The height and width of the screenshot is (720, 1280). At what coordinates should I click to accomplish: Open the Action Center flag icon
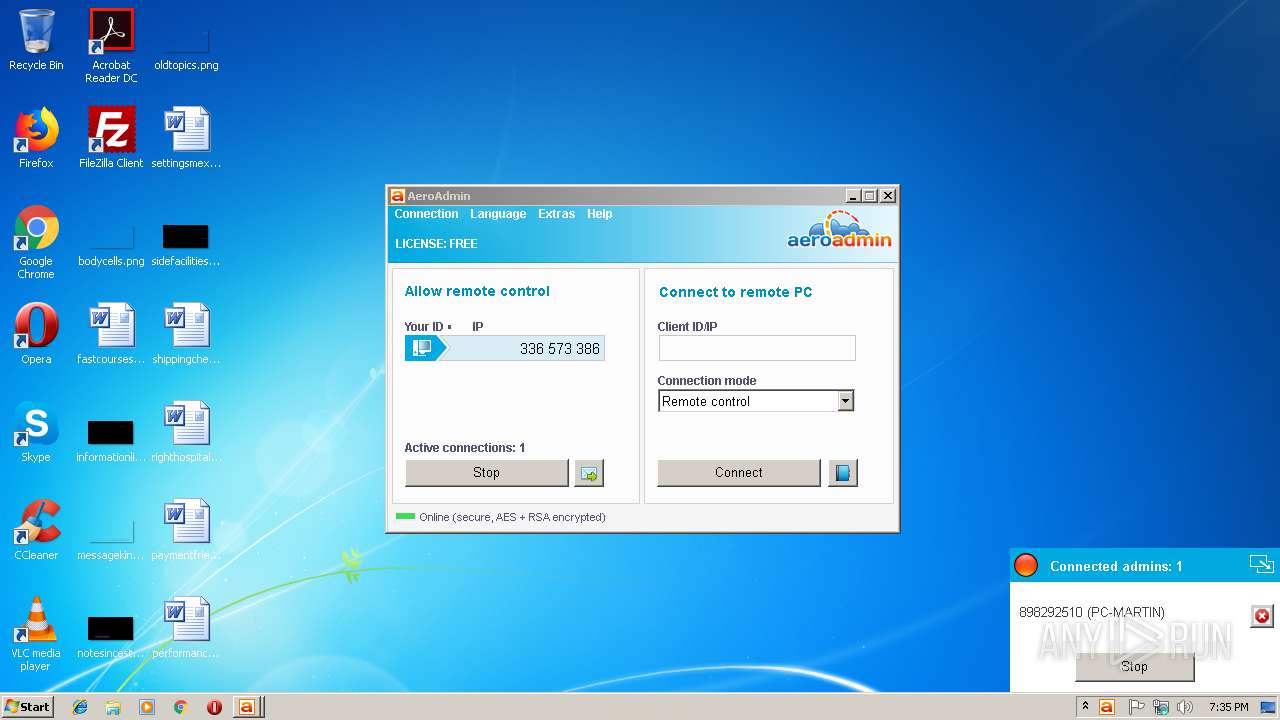(x=1136, y=707)
